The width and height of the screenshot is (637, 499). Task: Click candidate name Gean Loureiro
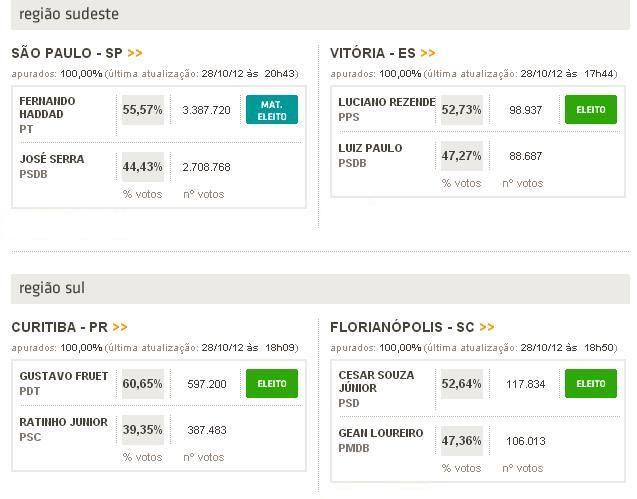[x=381, y=433]
